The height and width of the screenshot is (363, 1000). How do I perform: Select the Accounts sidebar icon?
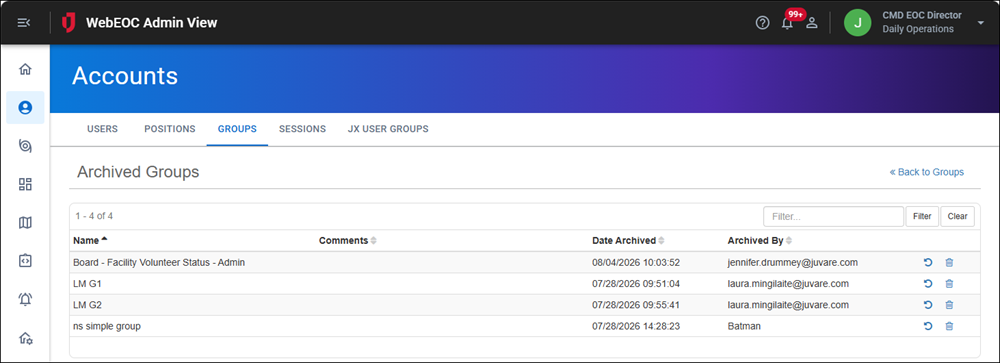[25, 107]
